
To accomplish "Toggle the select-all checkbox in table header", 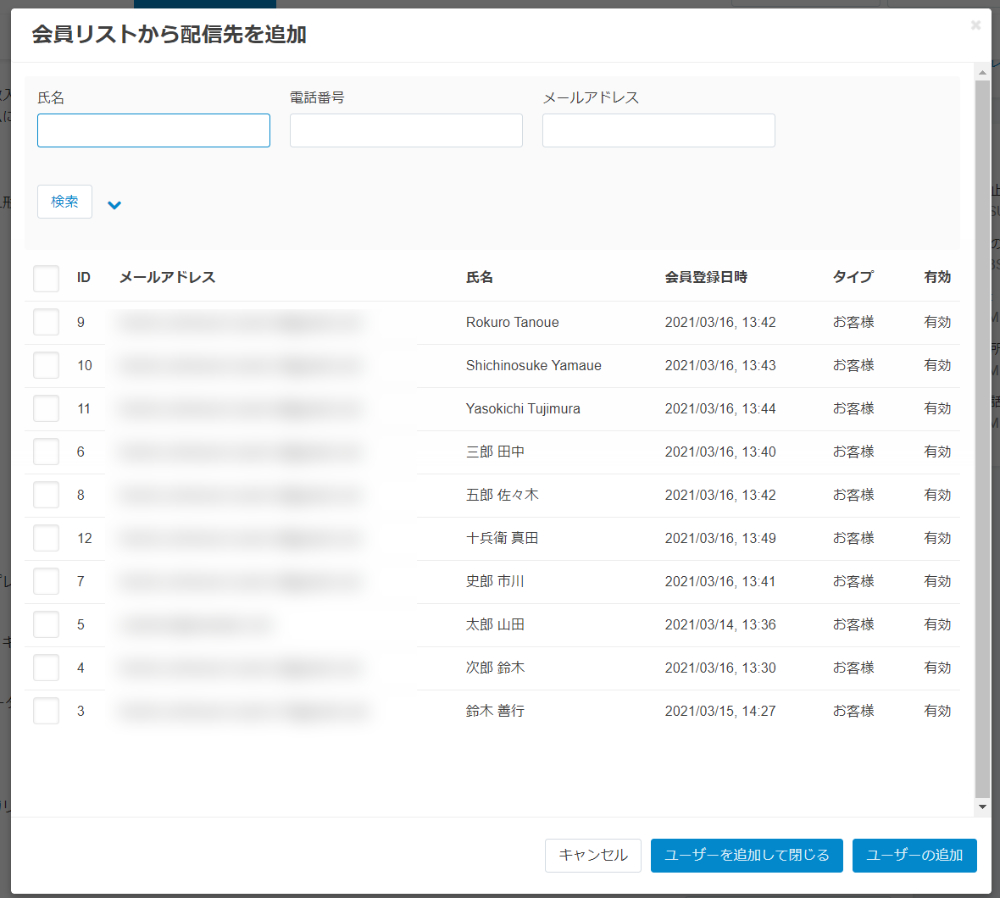I will pos(46,278).
